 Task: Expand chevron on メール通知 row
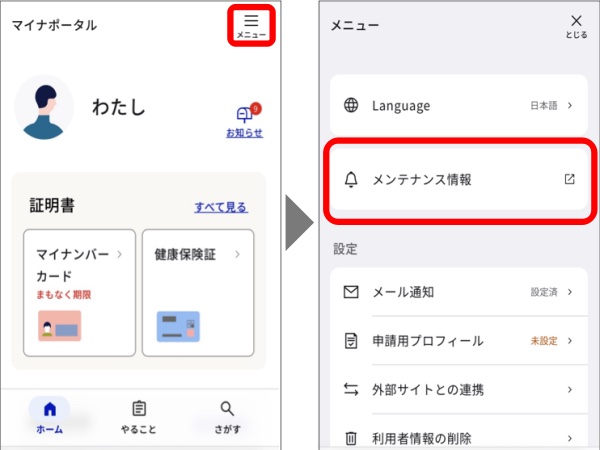pos(570,292)
